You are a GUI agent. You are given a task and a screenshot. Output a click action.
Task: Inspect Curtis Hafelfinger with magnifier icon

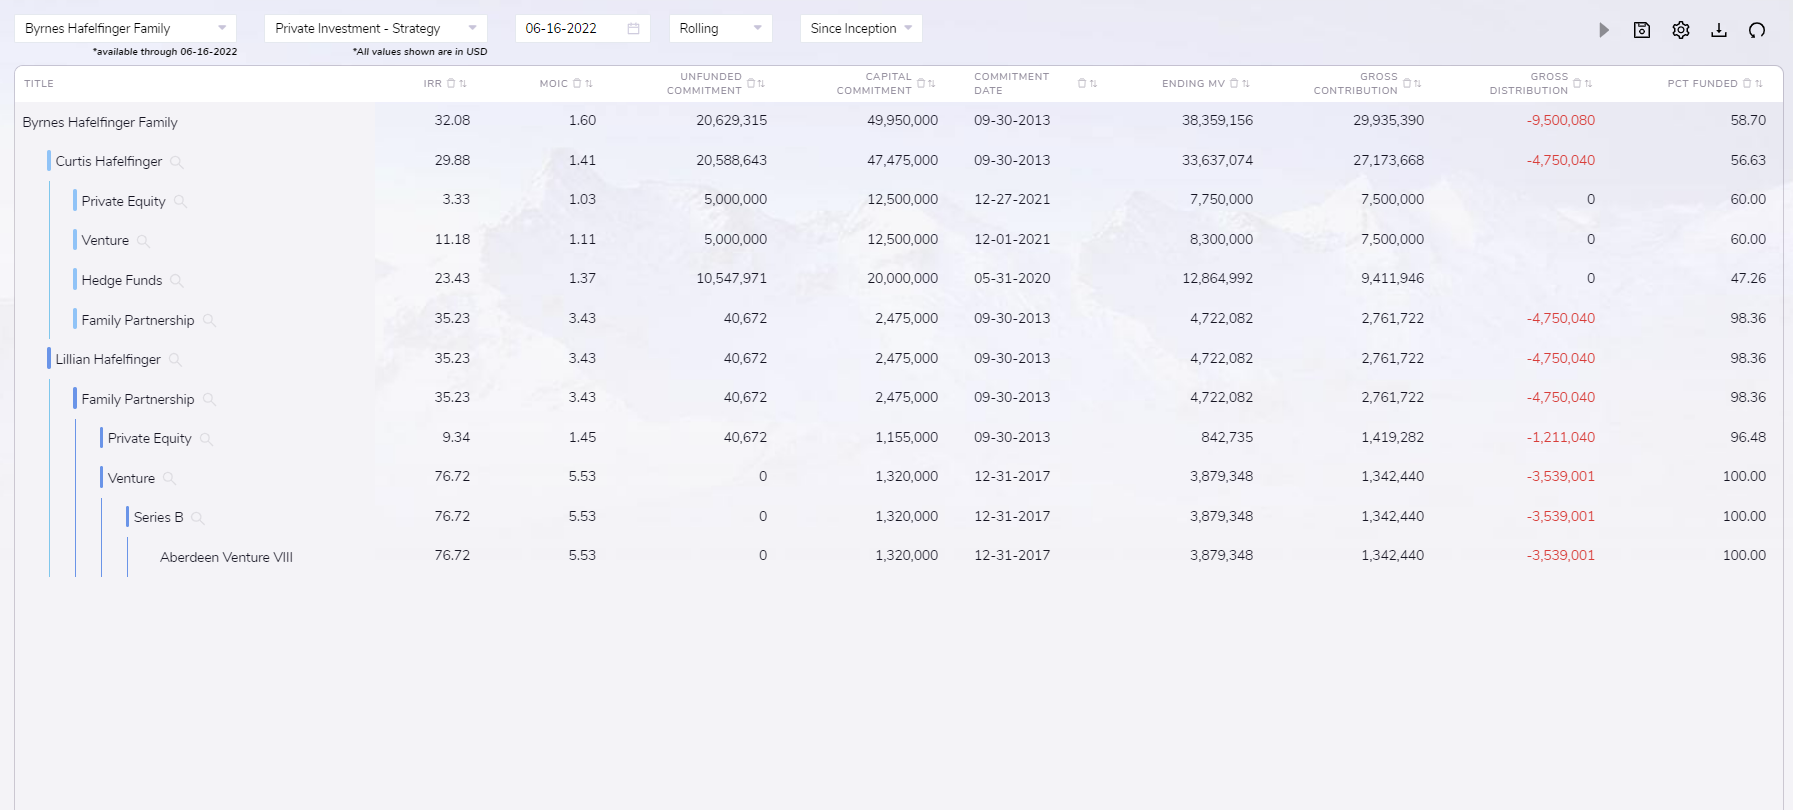point(176,162)
